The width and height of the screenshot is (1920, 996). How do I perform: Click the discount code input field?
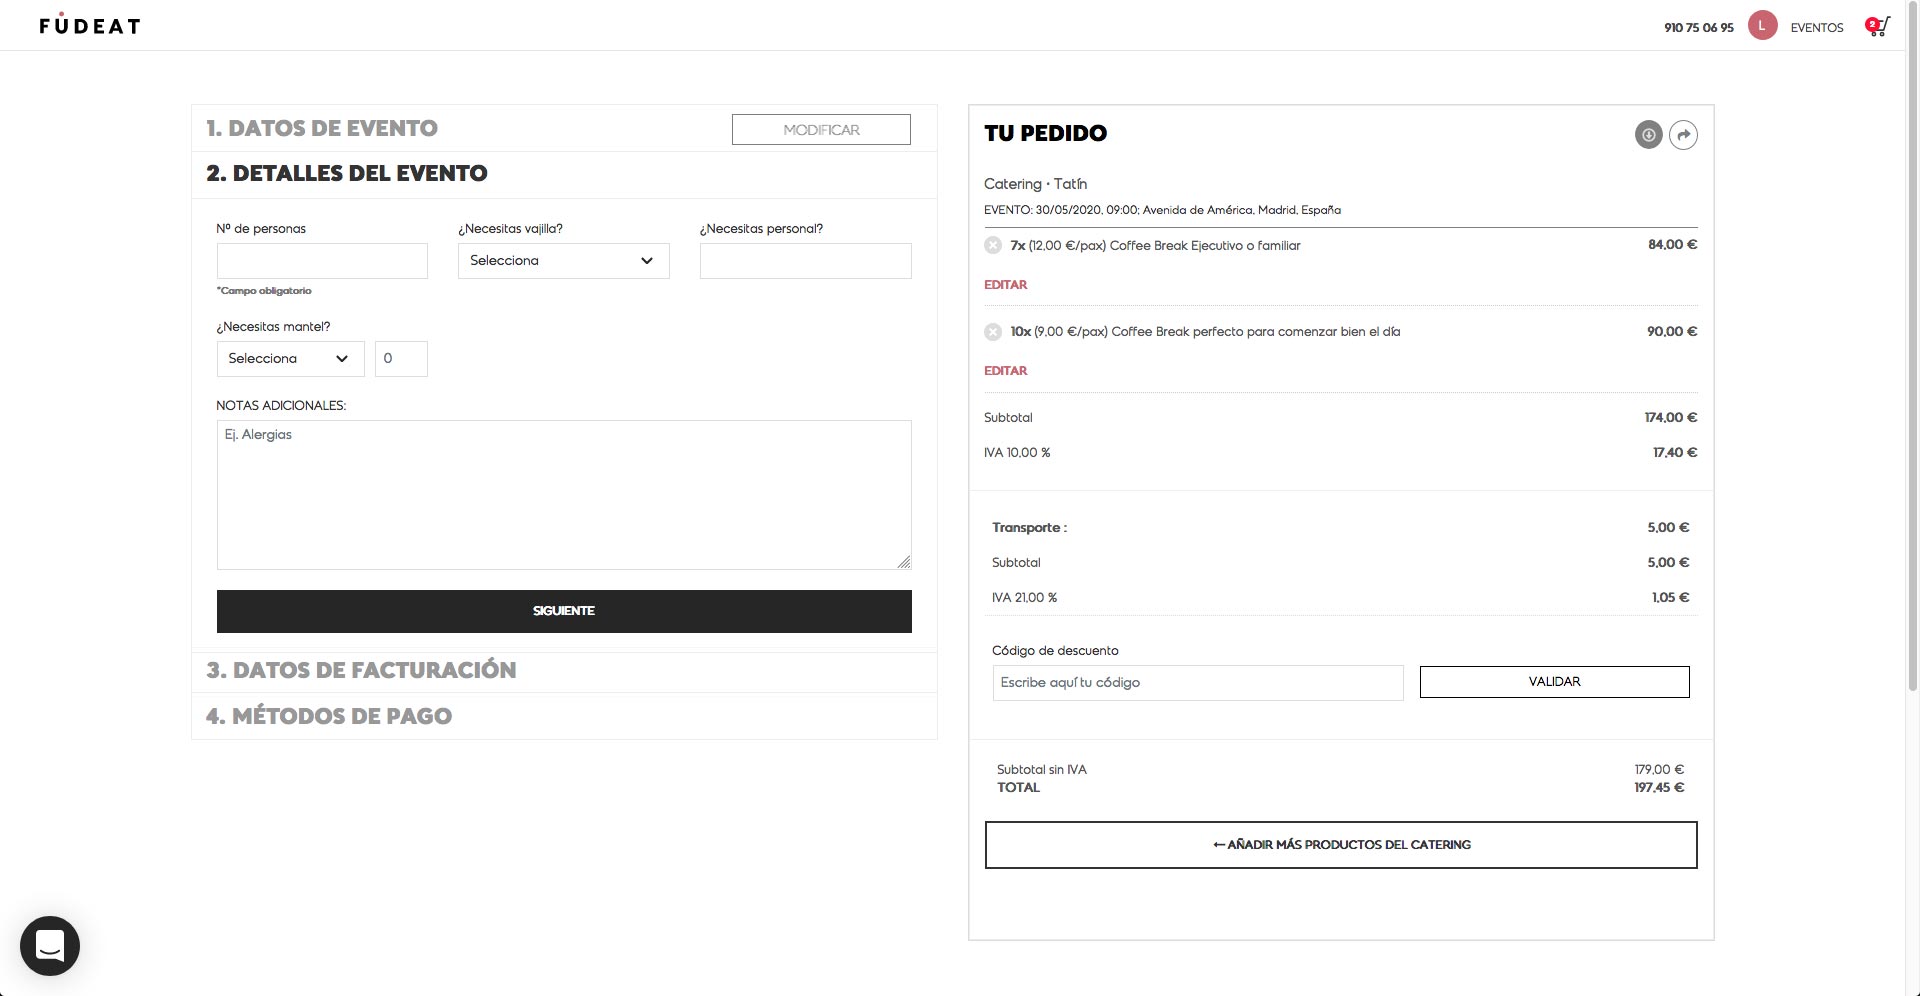click(1198, 683)
